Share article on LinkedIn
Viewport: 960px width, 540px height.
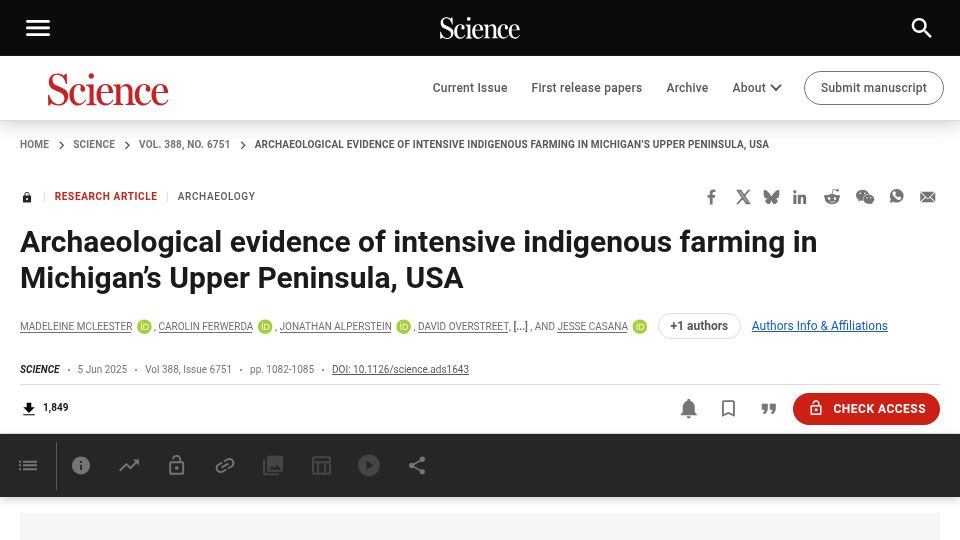point(800,197)
